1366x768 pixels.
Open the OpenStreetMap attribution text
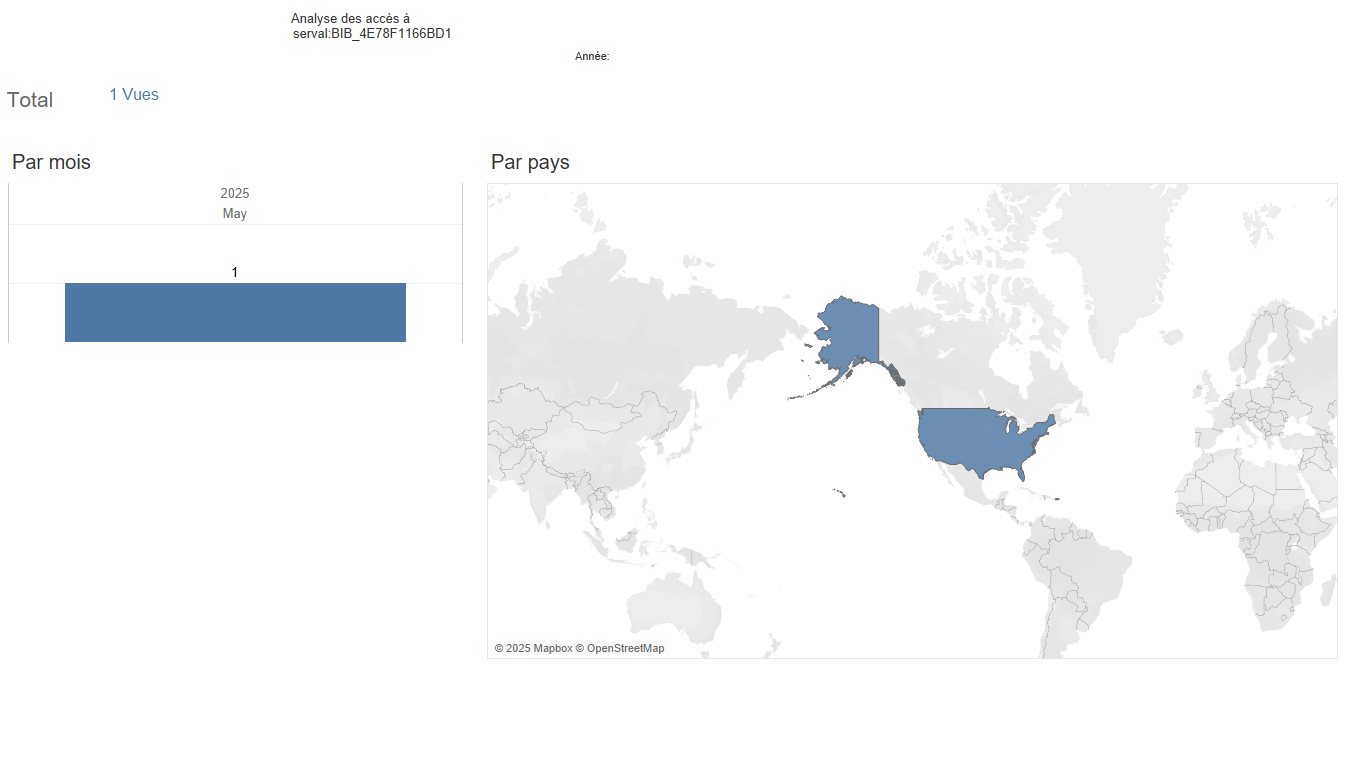(x=620, y=648)
